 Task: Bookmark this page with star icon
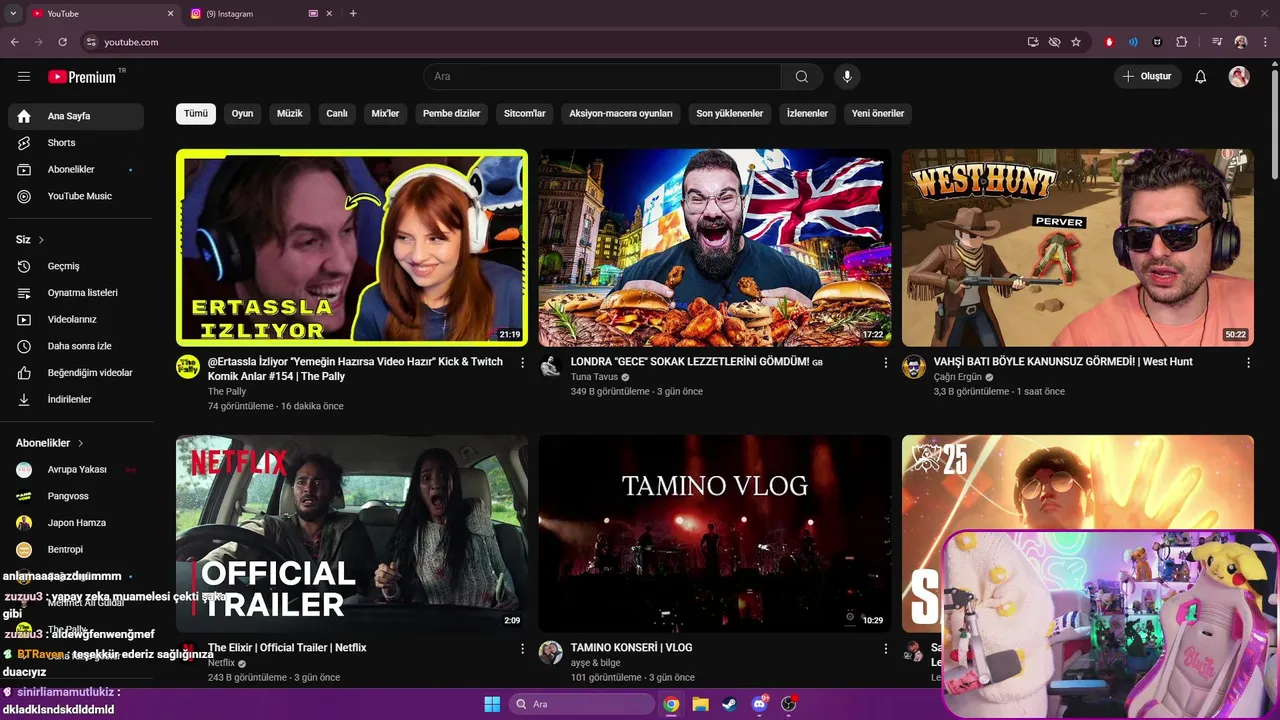[x=1076, y=42]
